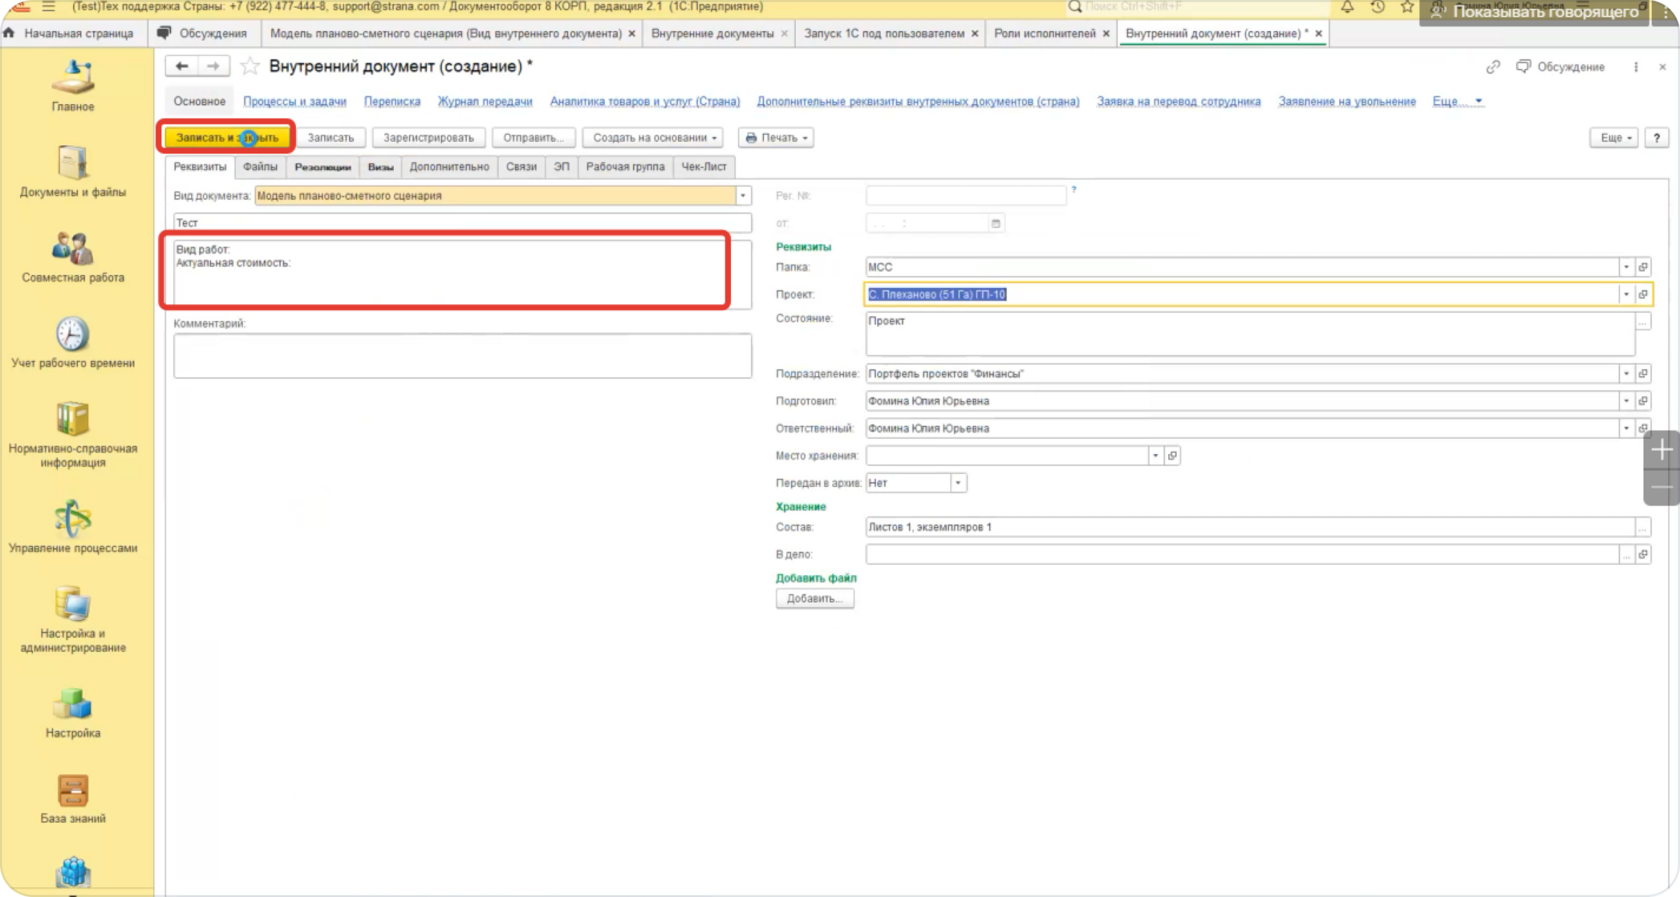
Task: Expand the Вид документа dropdown
Action: point(743,196)
